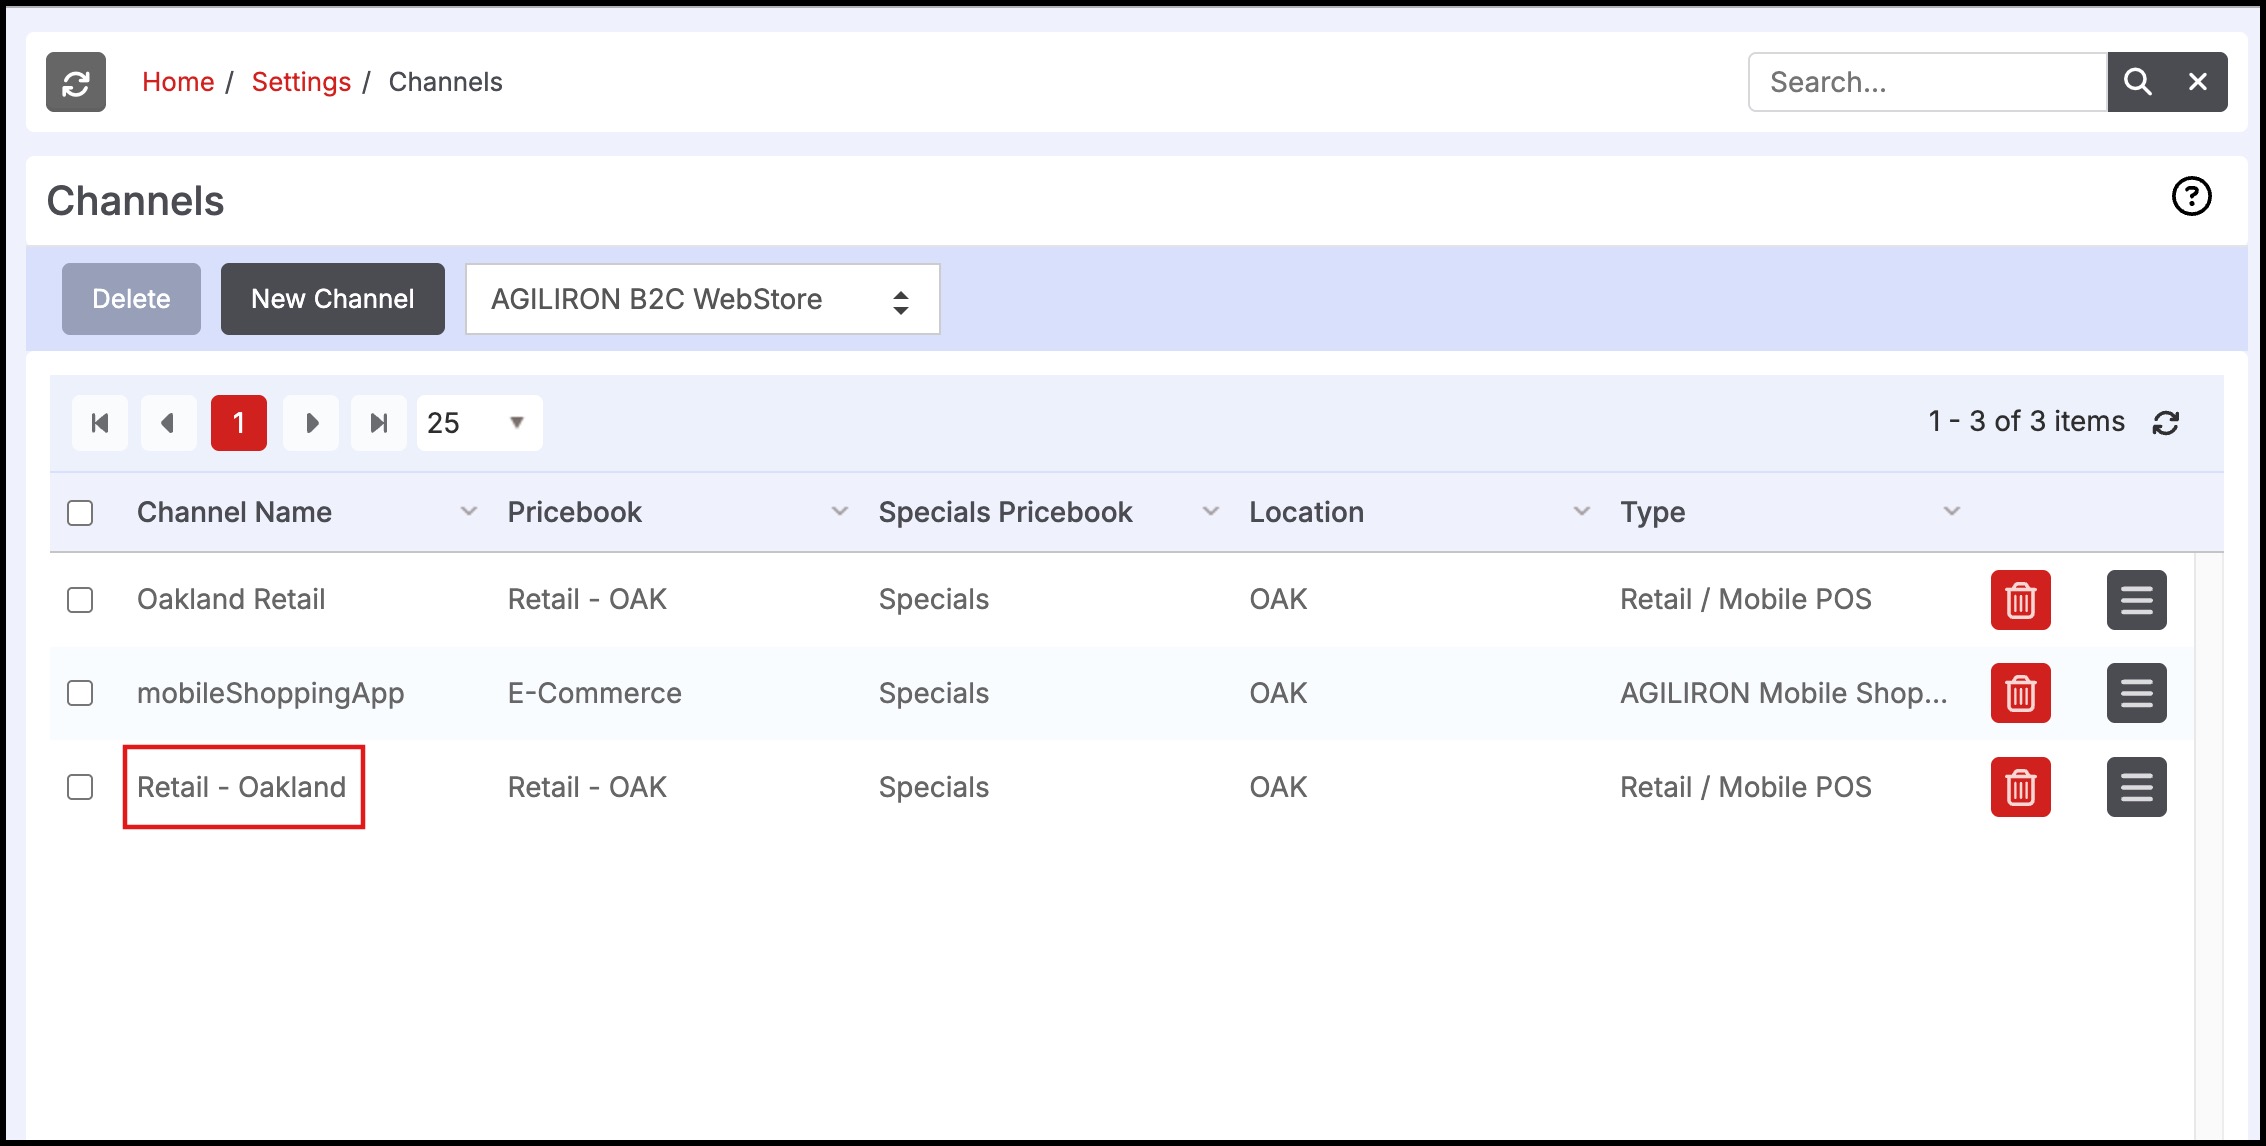Click the New Channel button
This screenshot has width=2266, height=1146.
pos(332,299)
